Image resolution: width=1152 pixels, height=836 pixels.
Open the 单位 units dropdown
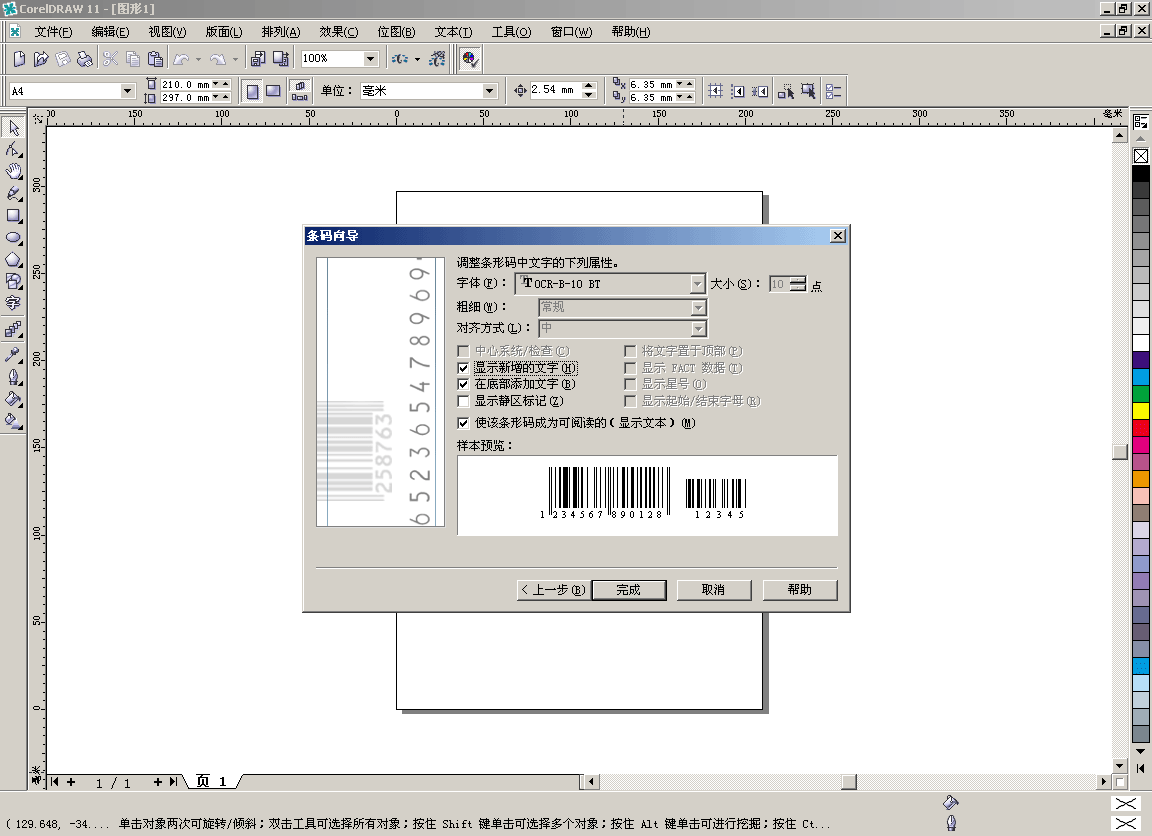point(489,91)
